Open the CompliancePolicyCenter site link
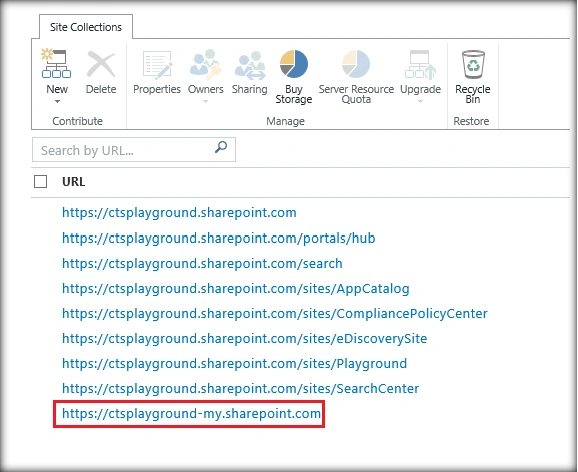Viewport: 578px width, 472px height. 275,314
